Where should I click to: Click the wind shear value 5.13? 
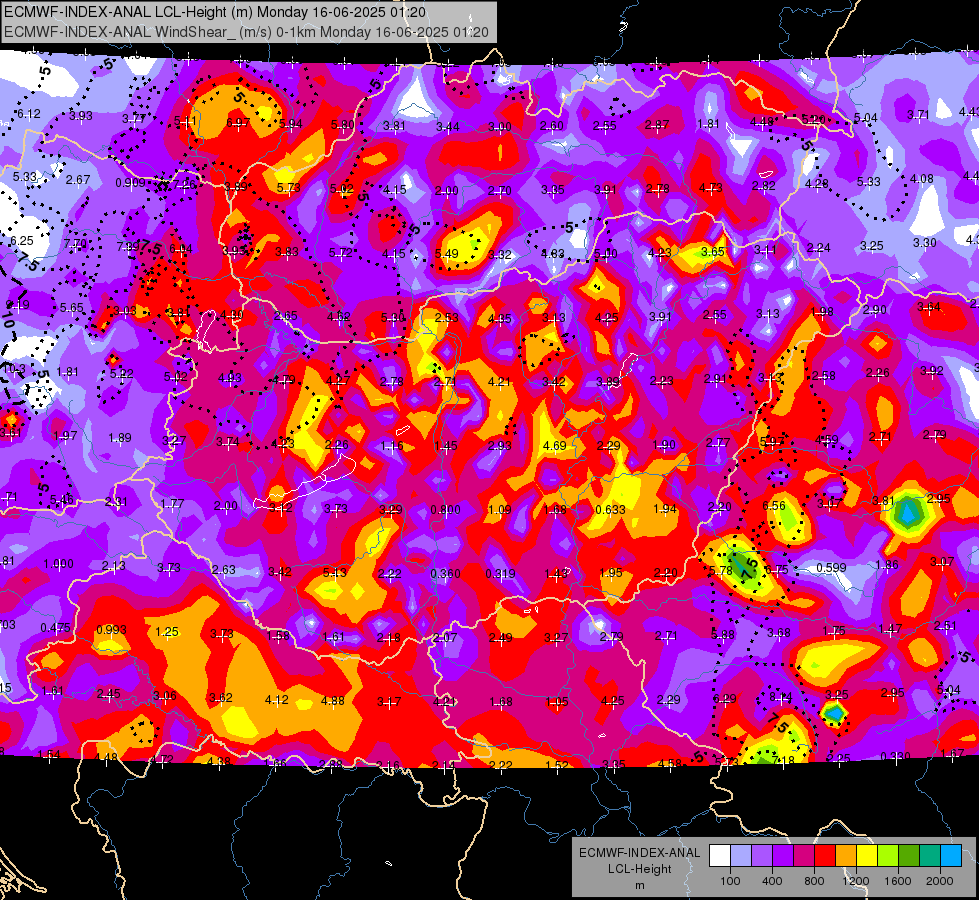[335, 572]
